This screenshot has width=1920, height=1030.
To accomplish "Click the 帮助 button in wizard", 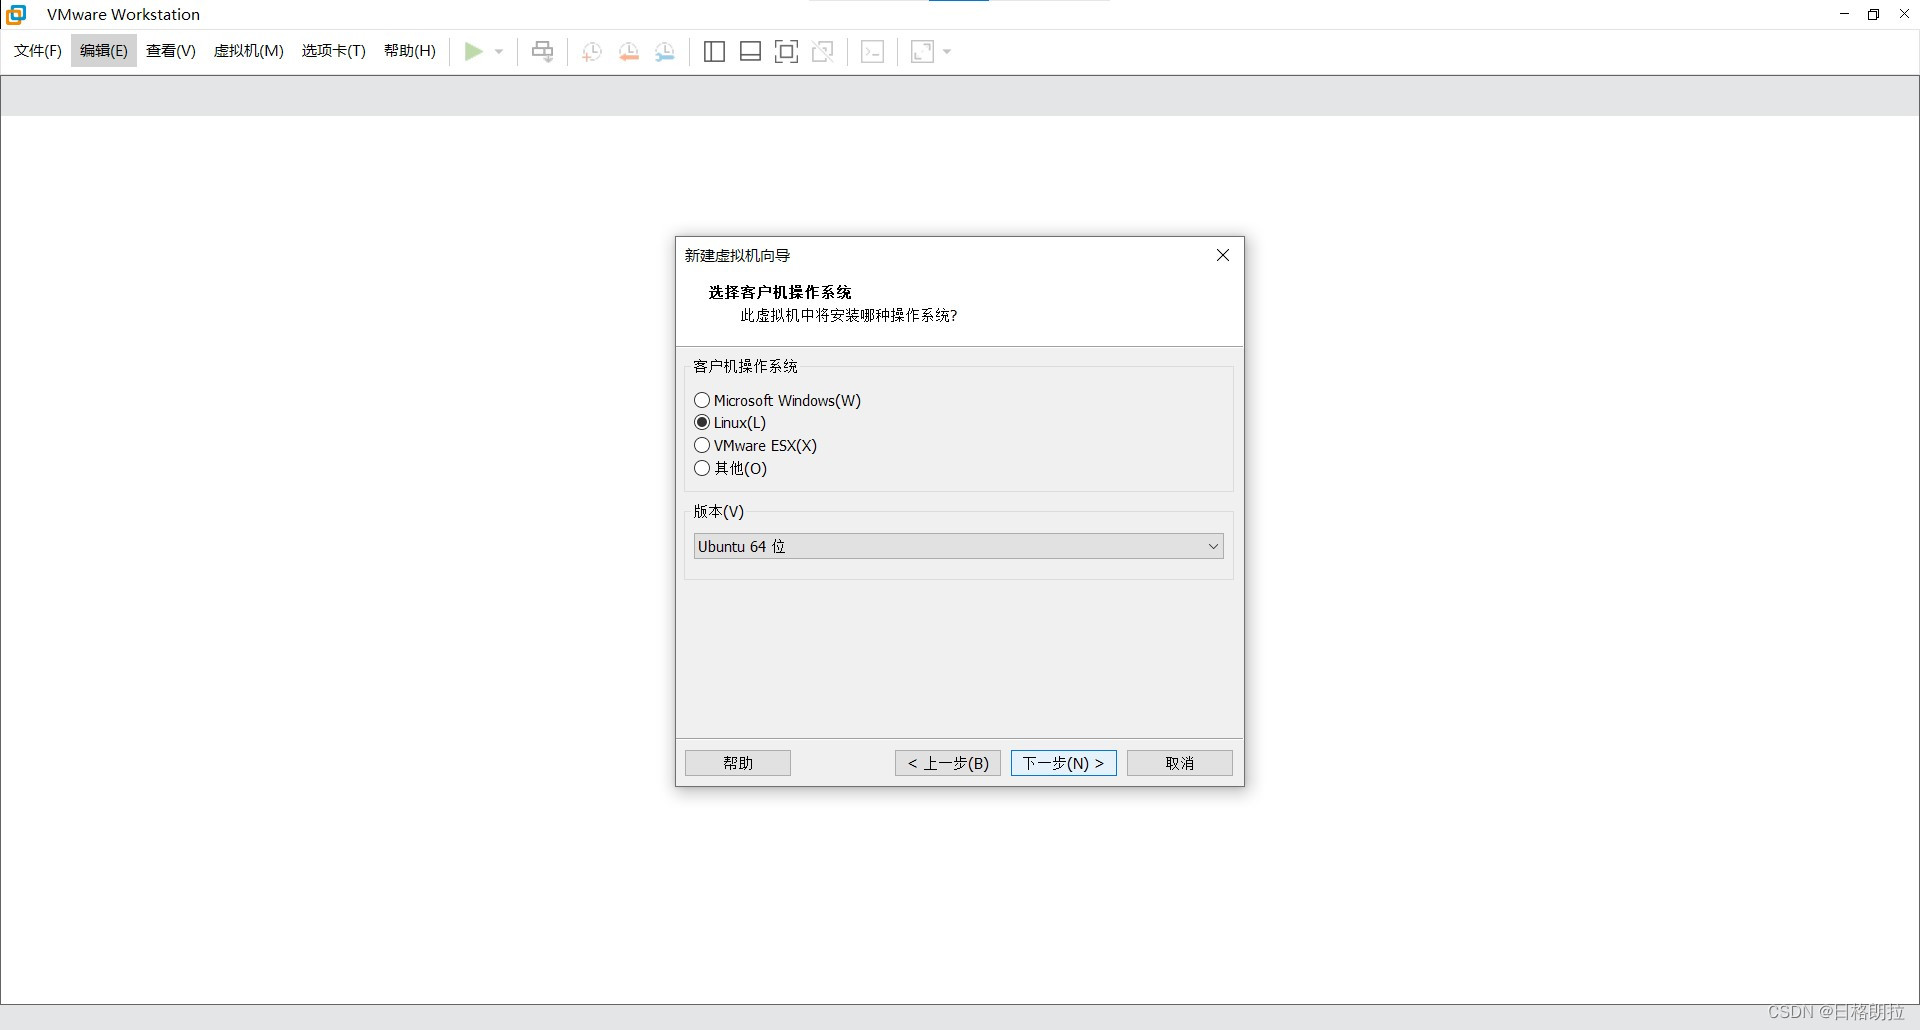I will tap(738, 763).
